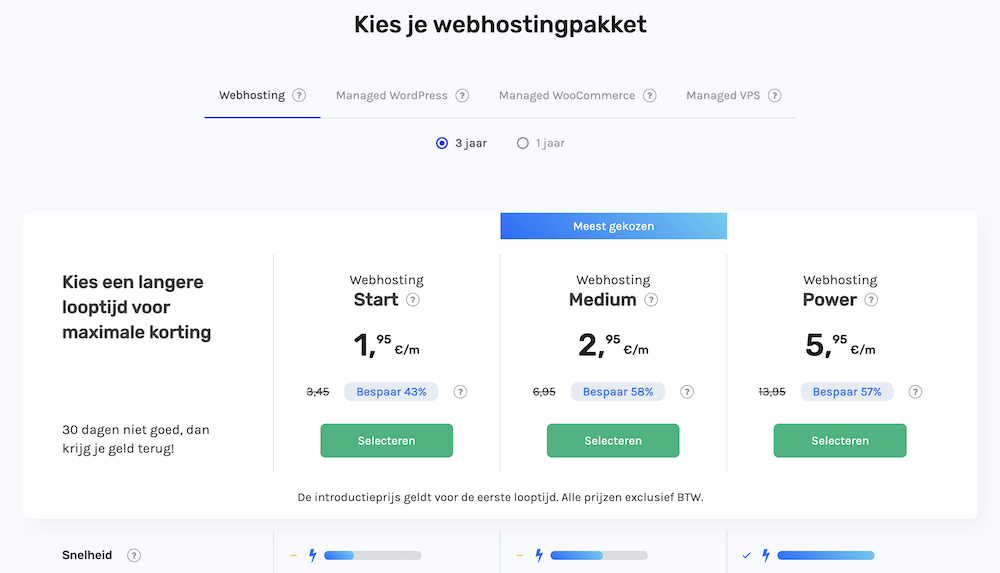Viewport: 1000px width, 573px height.
Task: Click the help icon beside Managed WordPress
Action: click(462, 96)
